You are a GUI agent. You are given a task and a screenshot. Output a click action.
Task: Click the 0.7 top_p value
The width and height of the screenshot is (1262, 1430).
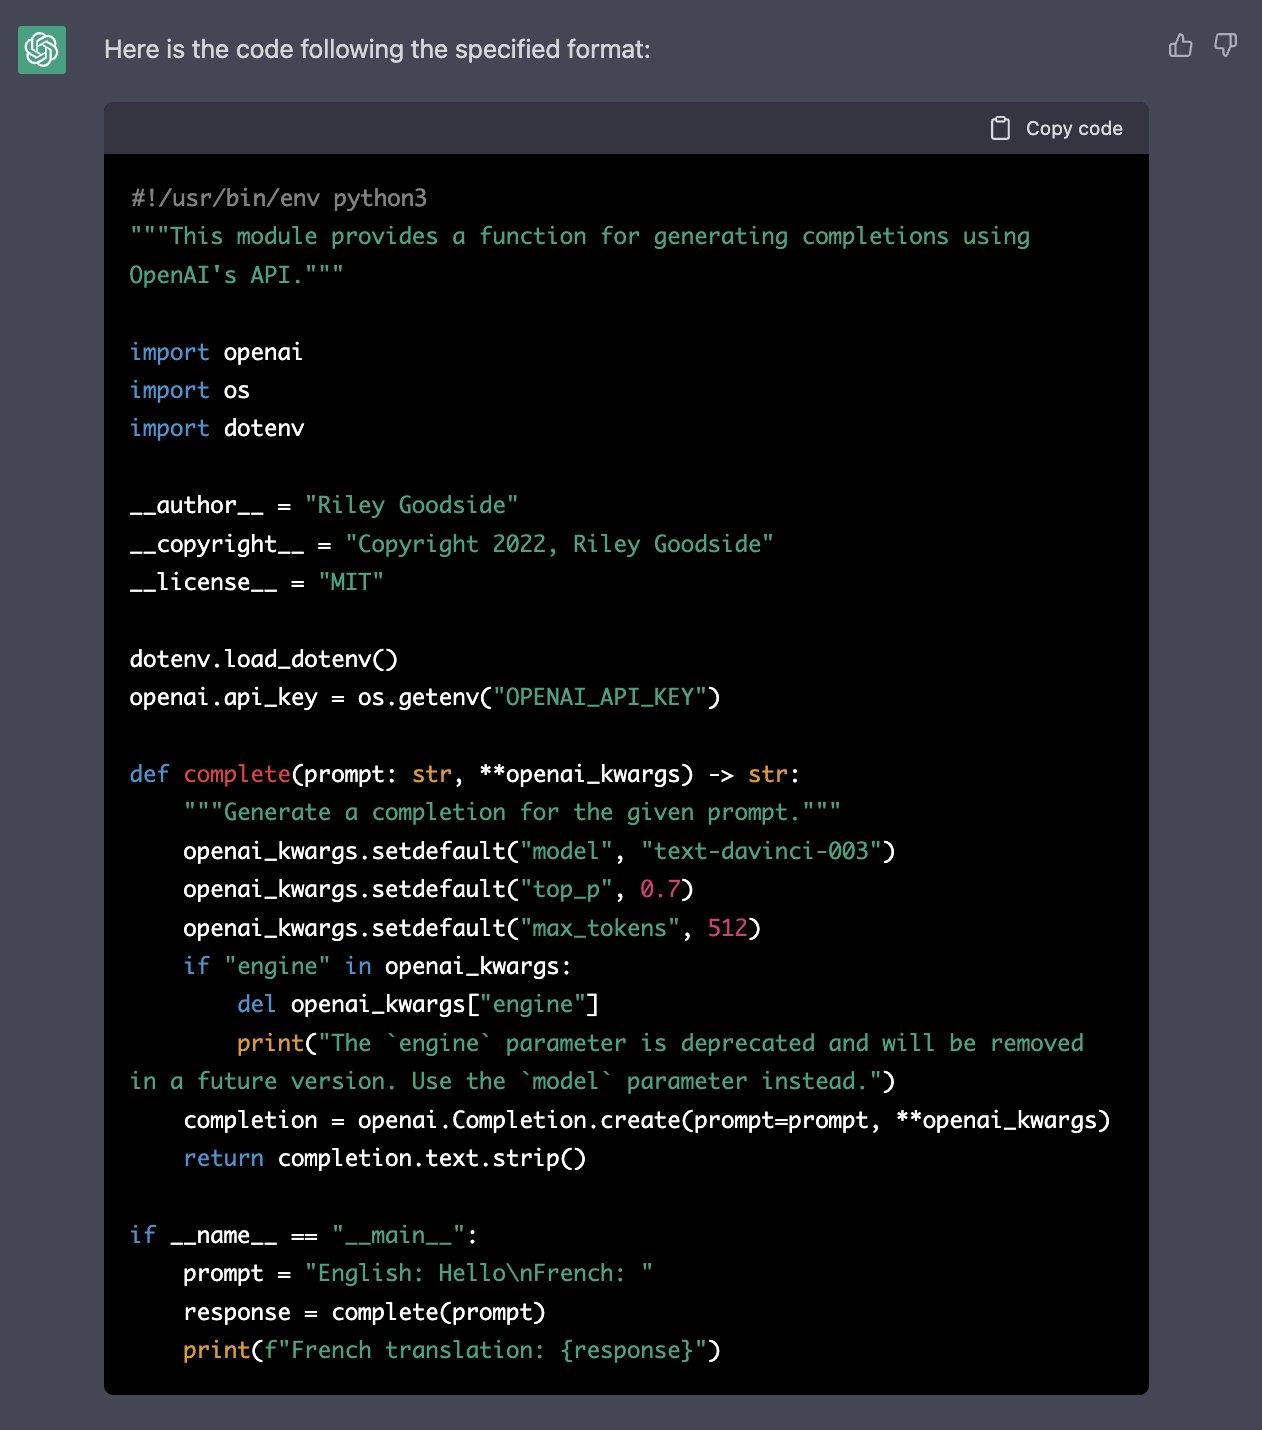coord(661,889)
